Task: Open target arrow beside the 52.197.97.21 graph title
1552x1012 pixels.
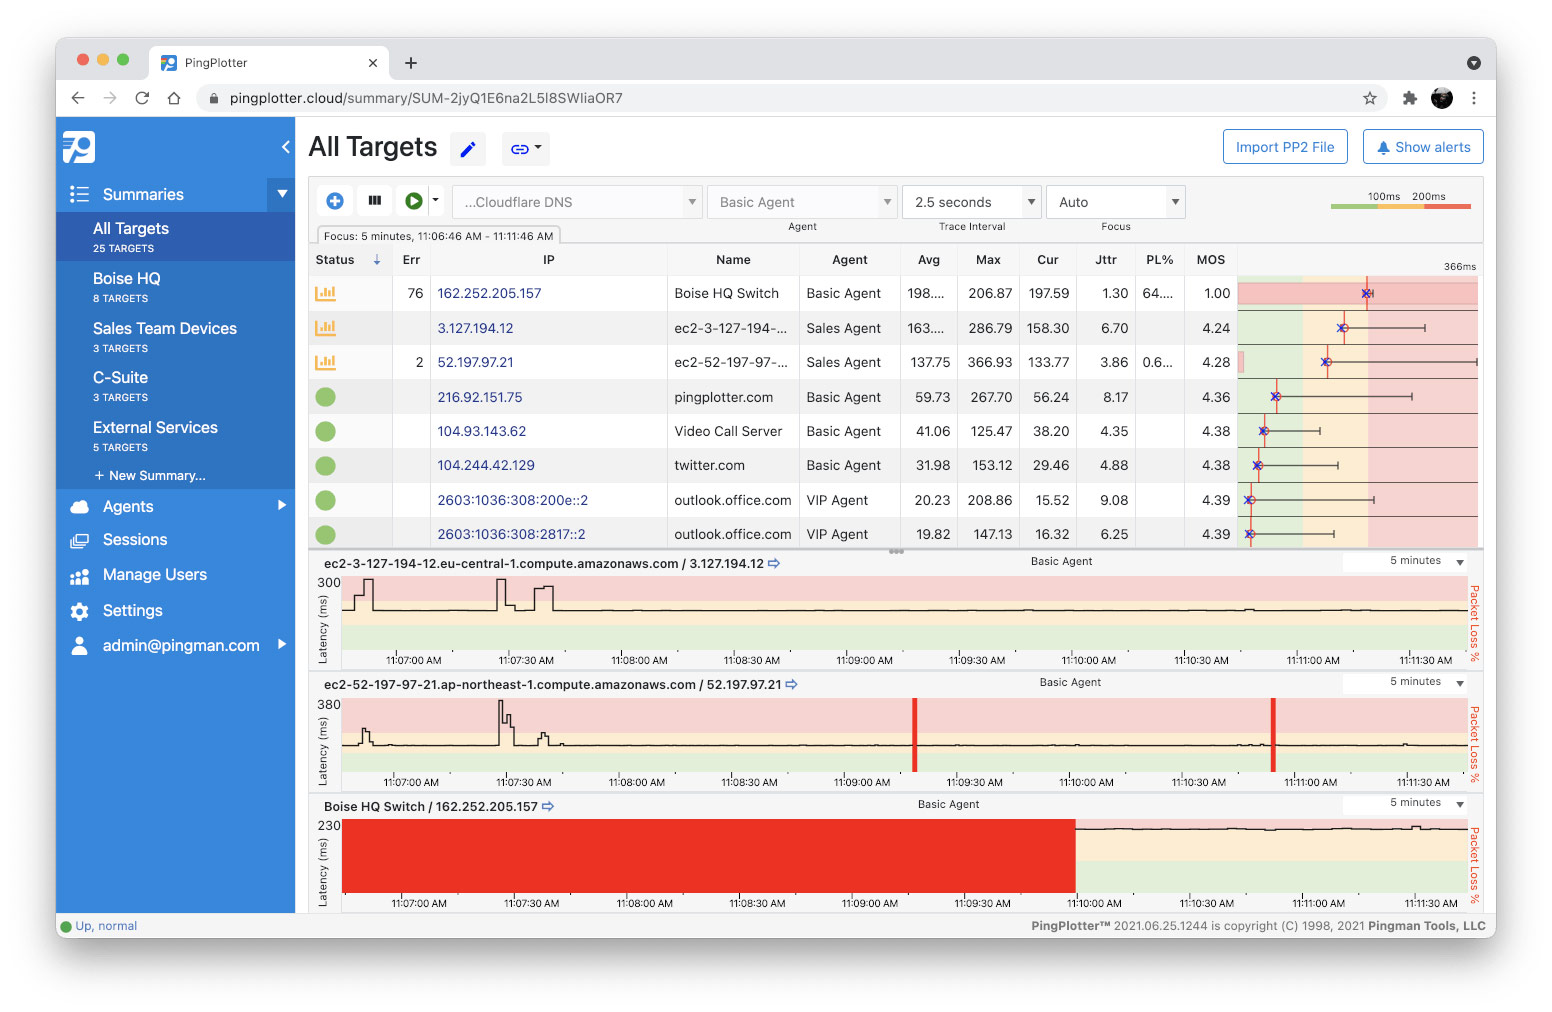Action: click(x=792, y=685)
